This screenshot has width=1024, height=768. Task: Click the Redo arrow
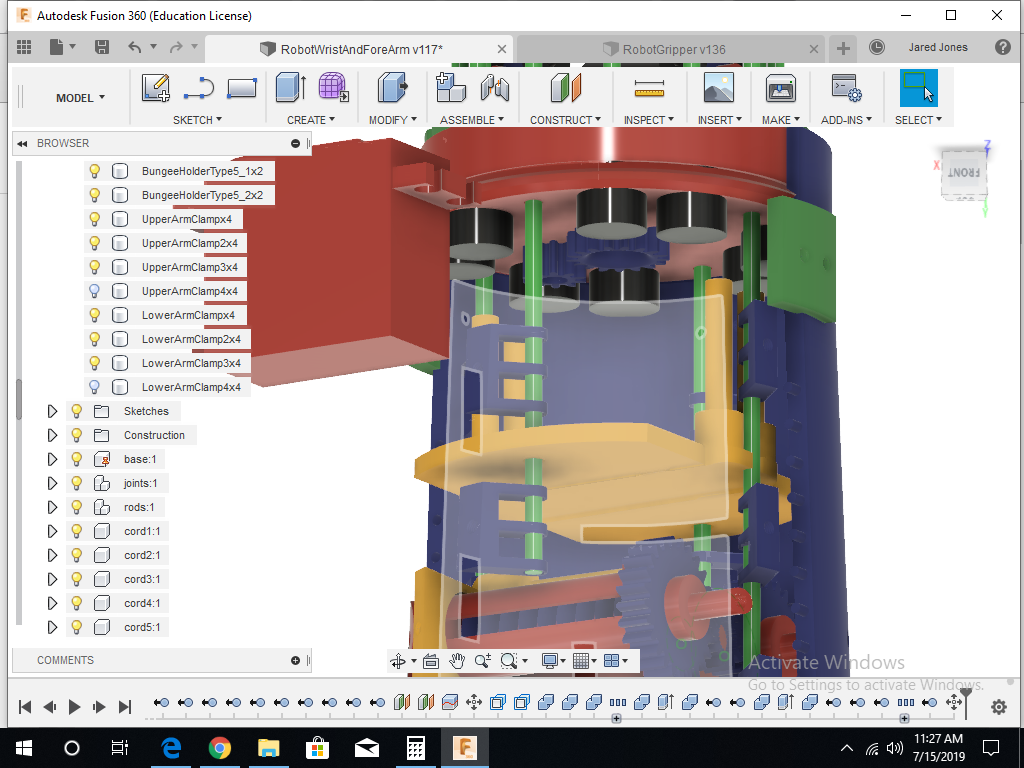pyautogui.click(x=176, y=47)
